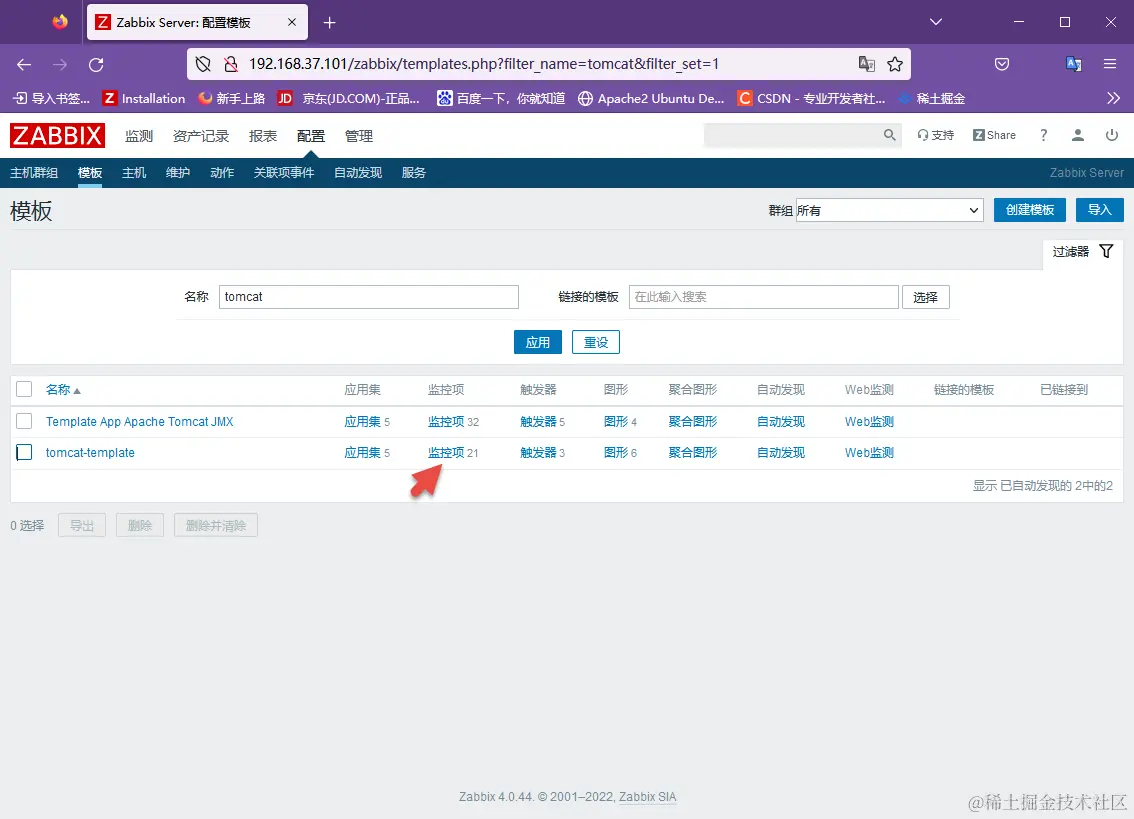Switch to 服务 submenu
Image resolution: width=1134 pixels, height=819 pixels.
(x=414, y=173)
